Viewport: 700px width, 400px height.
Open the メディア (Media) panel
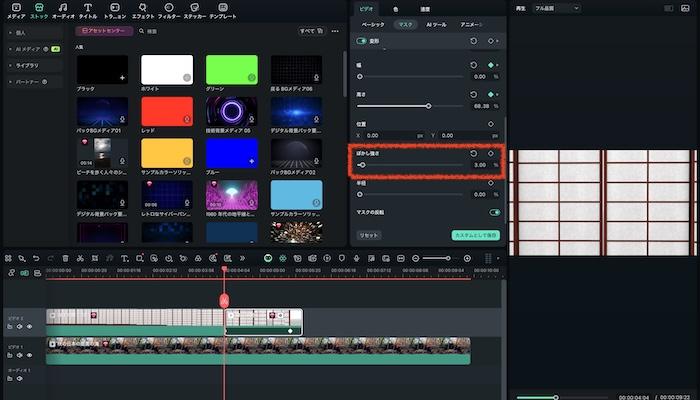coord(16,10)
